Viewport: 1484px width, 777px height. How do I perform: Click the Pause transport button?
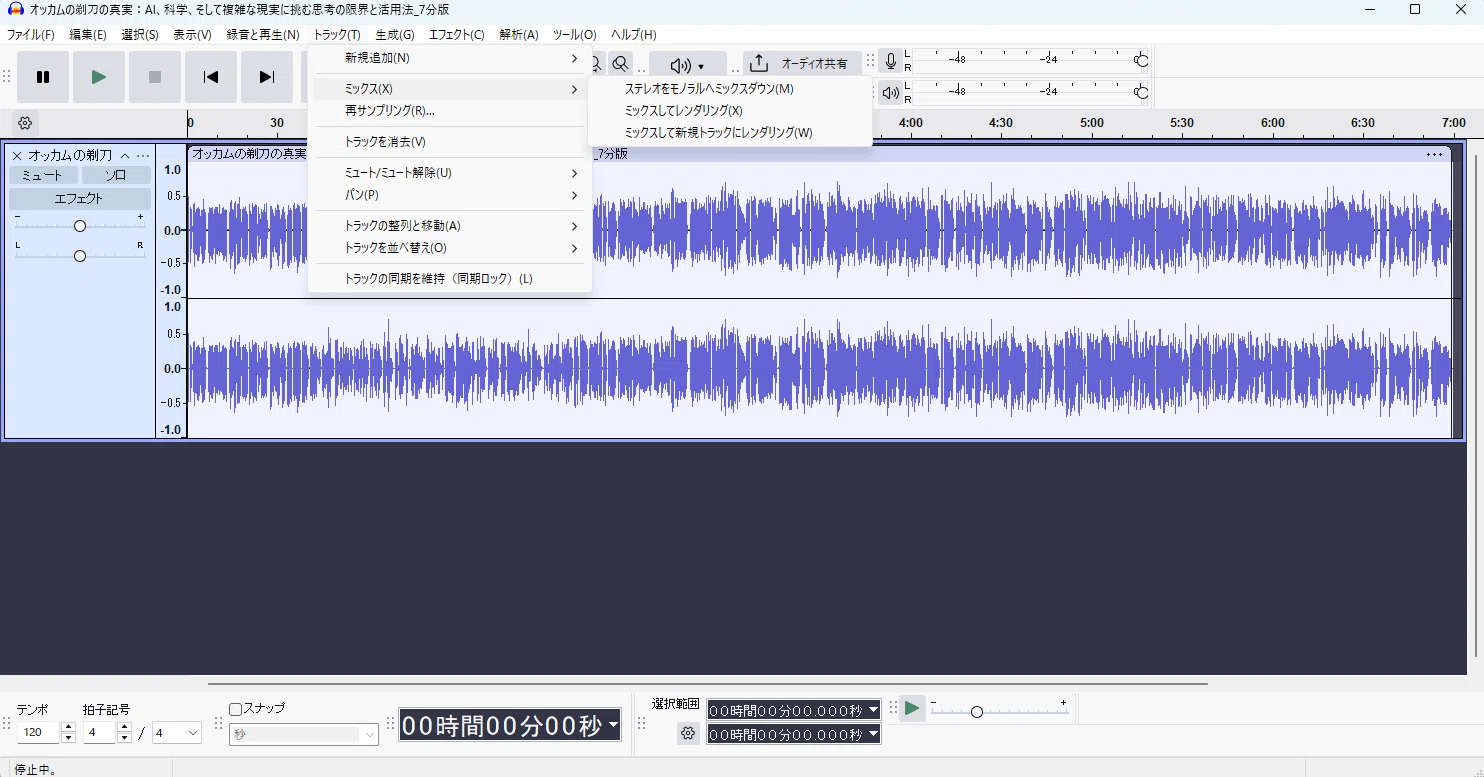click(43, 77)
